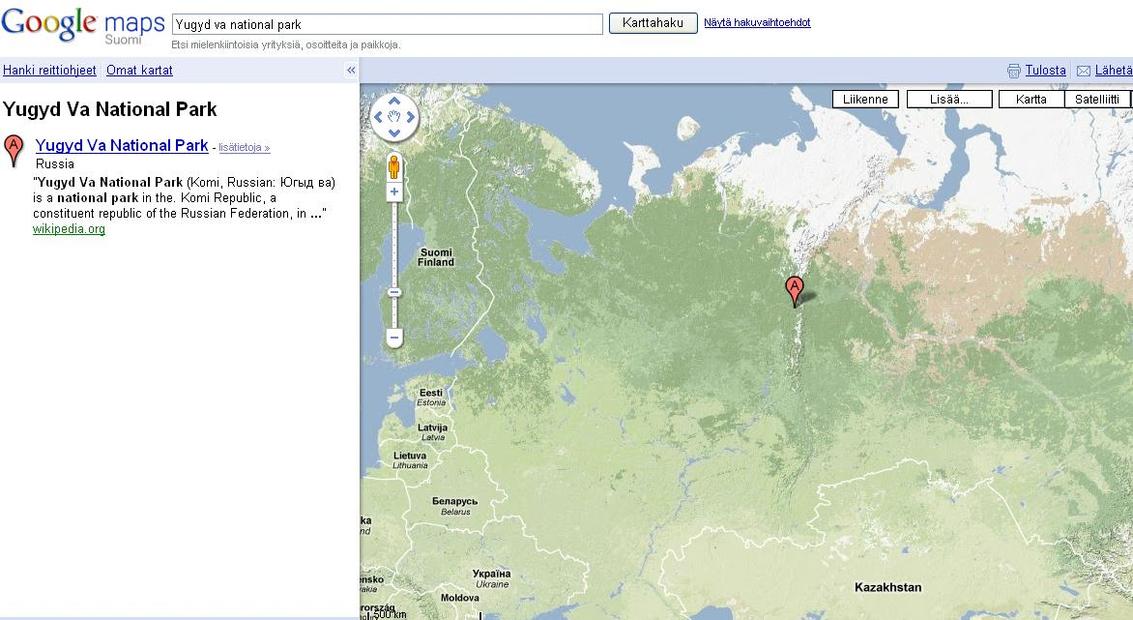Collapse the left results panel
Image resolution: width=1133 pixels, height=620 pixels.
tap(351, 70)
